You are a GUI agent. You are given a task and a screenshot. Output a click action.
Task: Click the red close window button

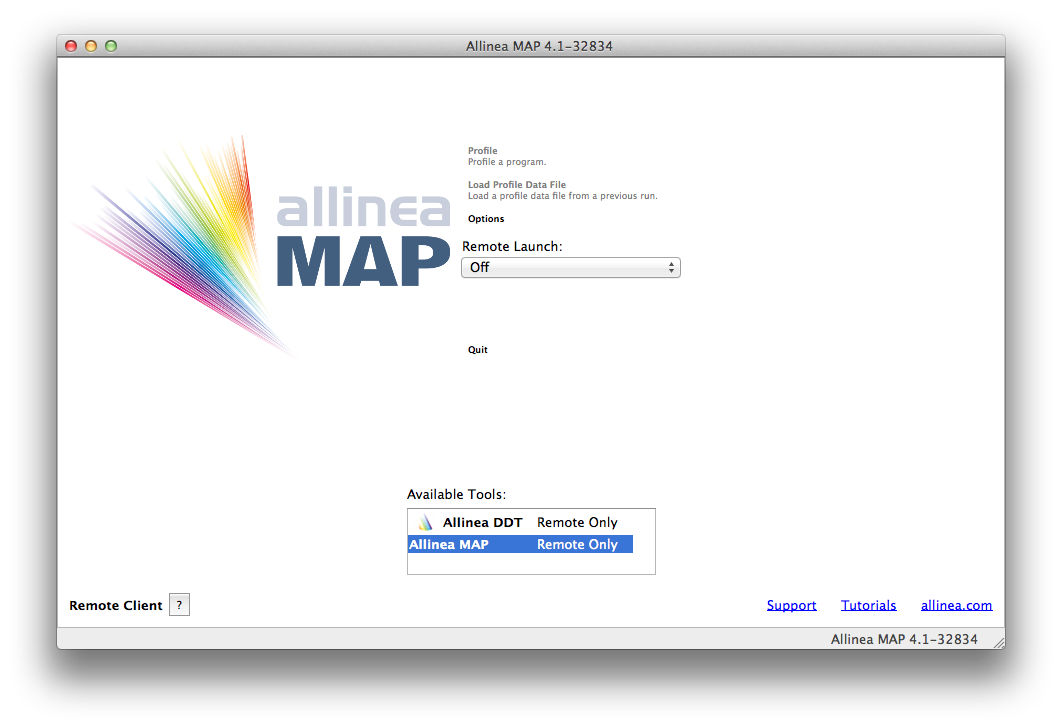click(70, 46)
